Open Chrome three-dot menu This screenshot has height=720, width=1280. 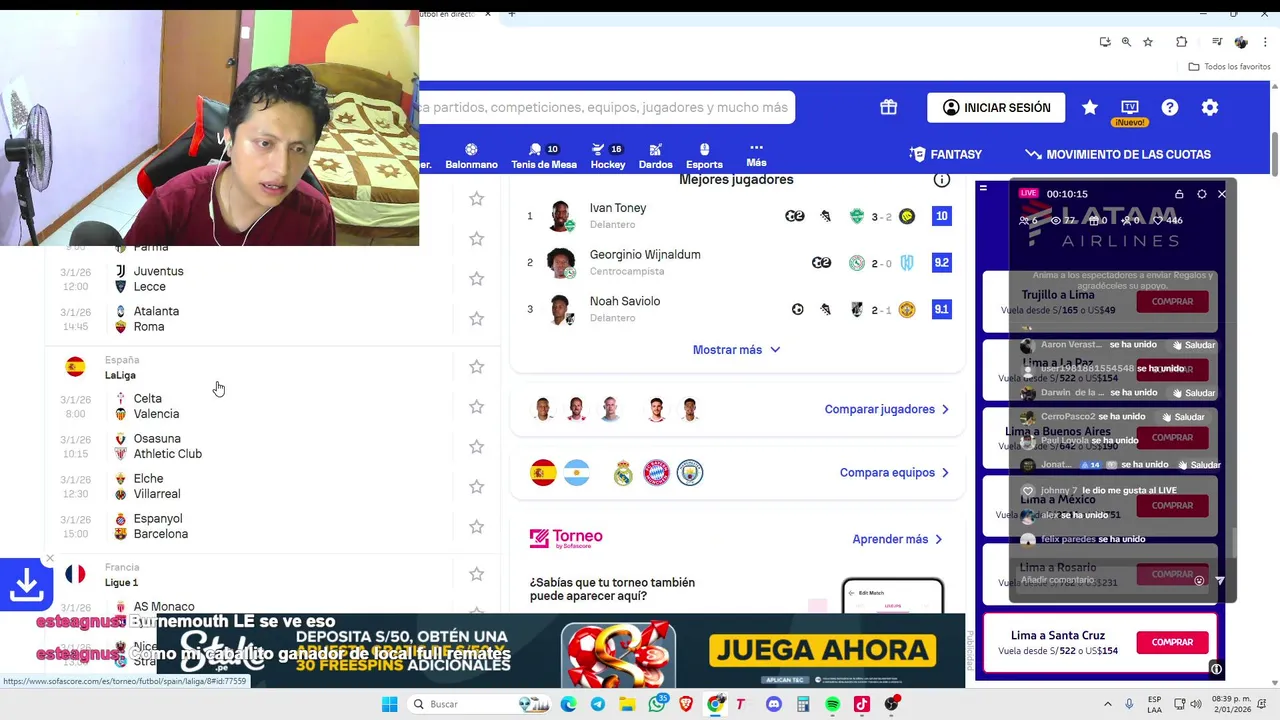pyautogui.click(x=1263, y=42)
